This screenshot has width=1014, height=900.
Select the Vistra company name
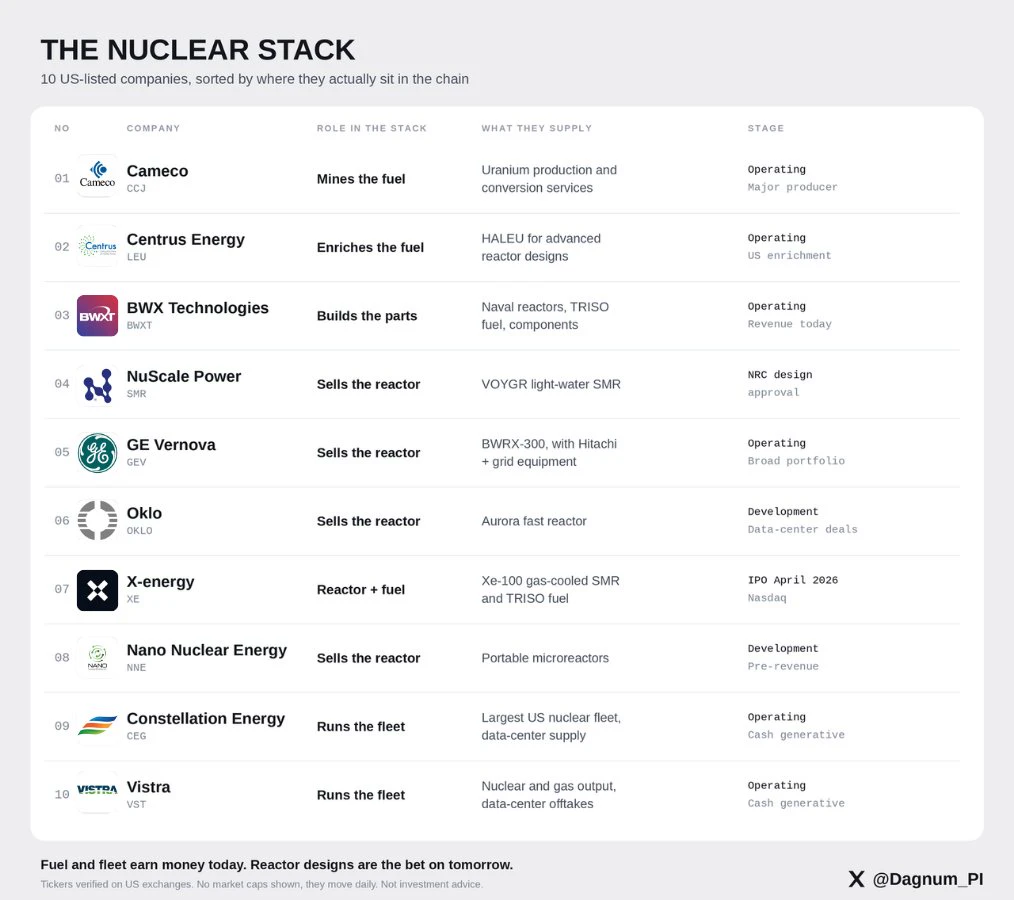pyautogui.click(x=148, y=787)
